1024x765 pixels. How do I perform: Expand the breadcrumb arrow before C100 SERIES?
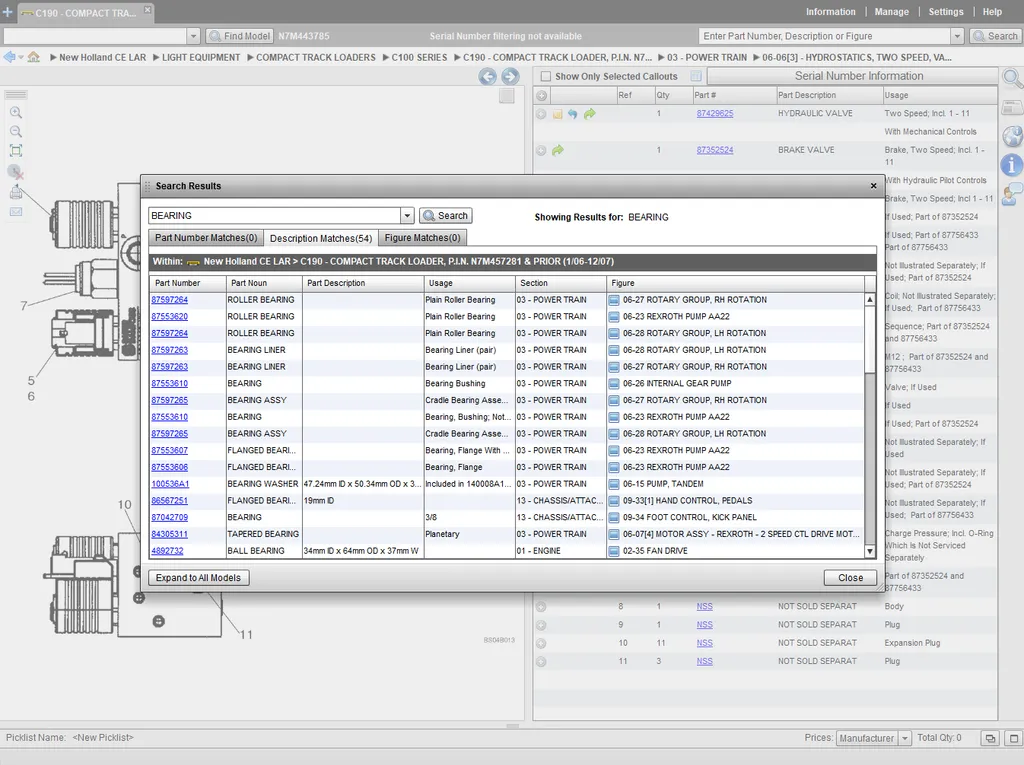pyautogui.click(x=386, y=57)
